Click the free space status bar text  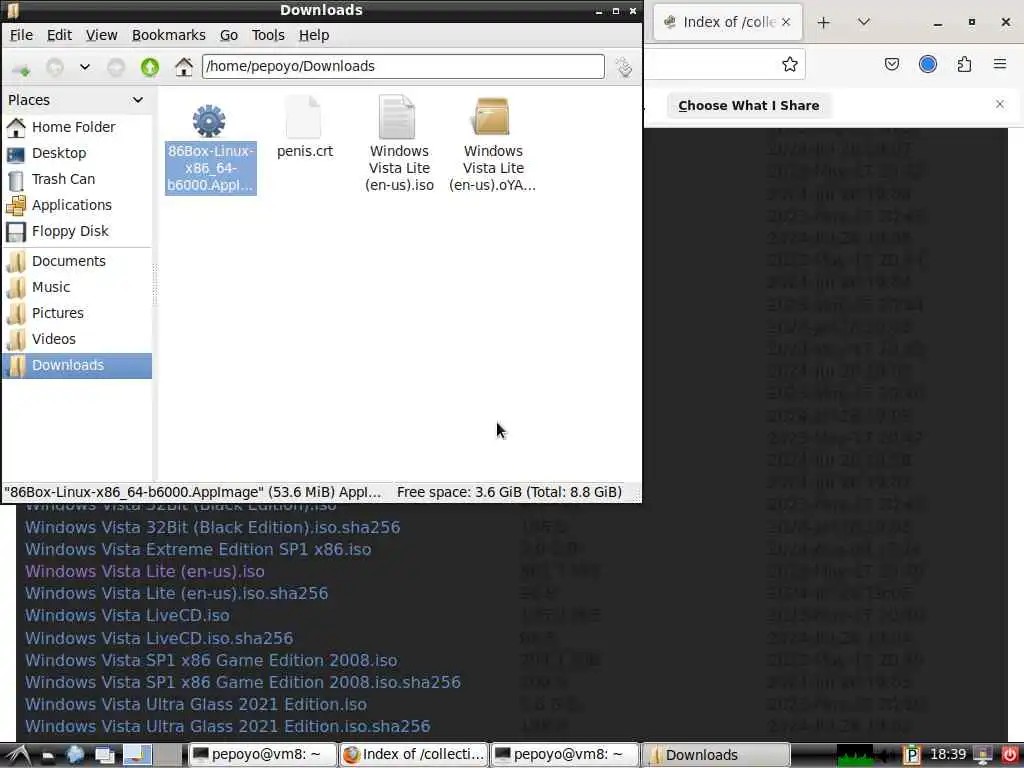pyautogui.click(x=509, y=492)
